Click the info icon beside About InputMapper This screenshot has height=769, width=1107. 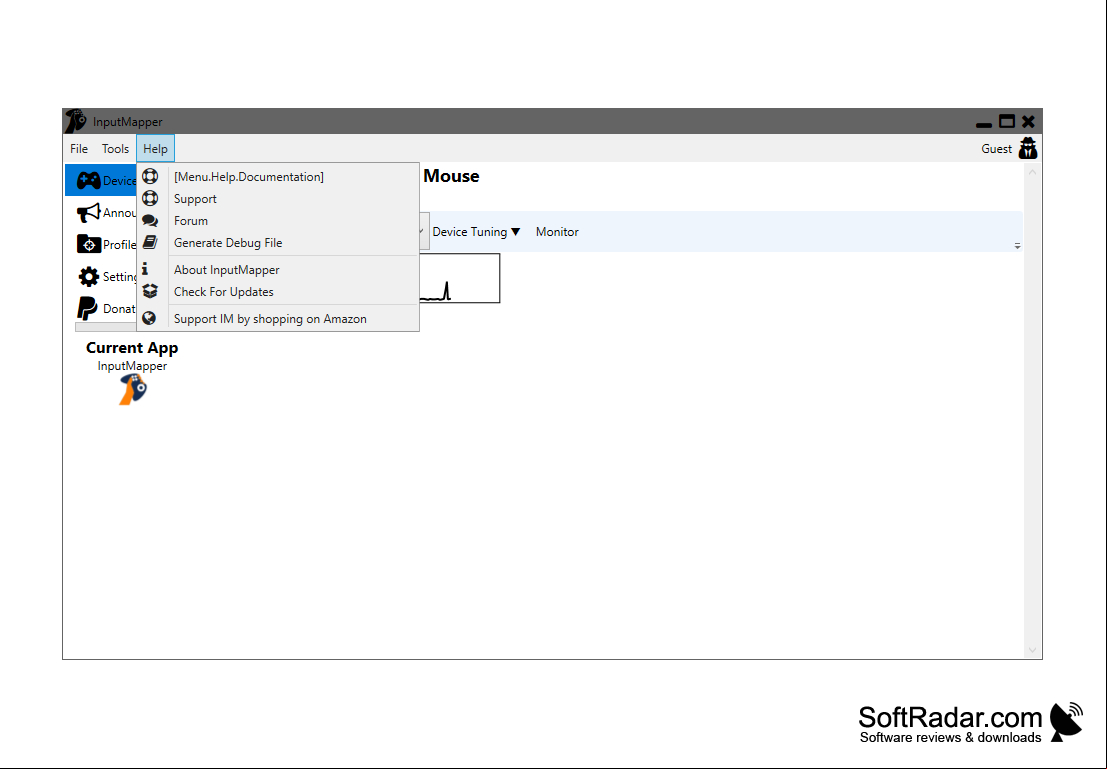coord(145,269)
